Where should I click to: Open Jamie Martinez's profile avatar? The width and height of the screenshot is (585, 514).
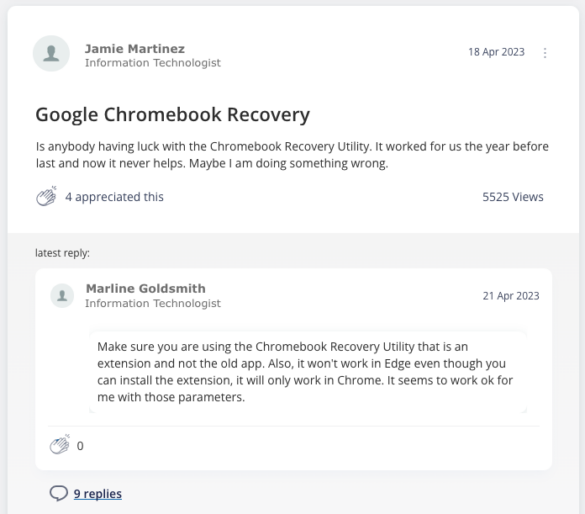point(51,53)
